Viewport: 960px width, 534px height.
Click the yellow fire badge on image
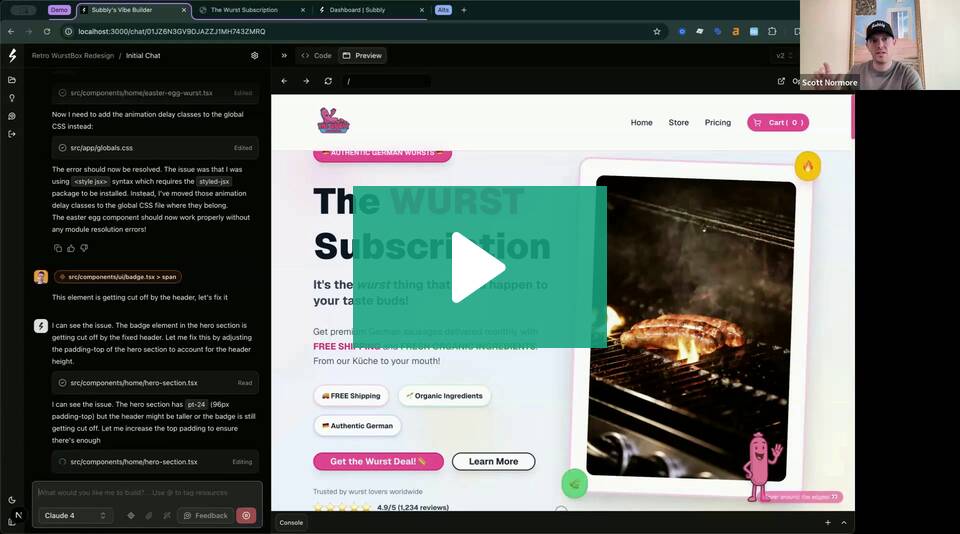[x=808, y=166]
